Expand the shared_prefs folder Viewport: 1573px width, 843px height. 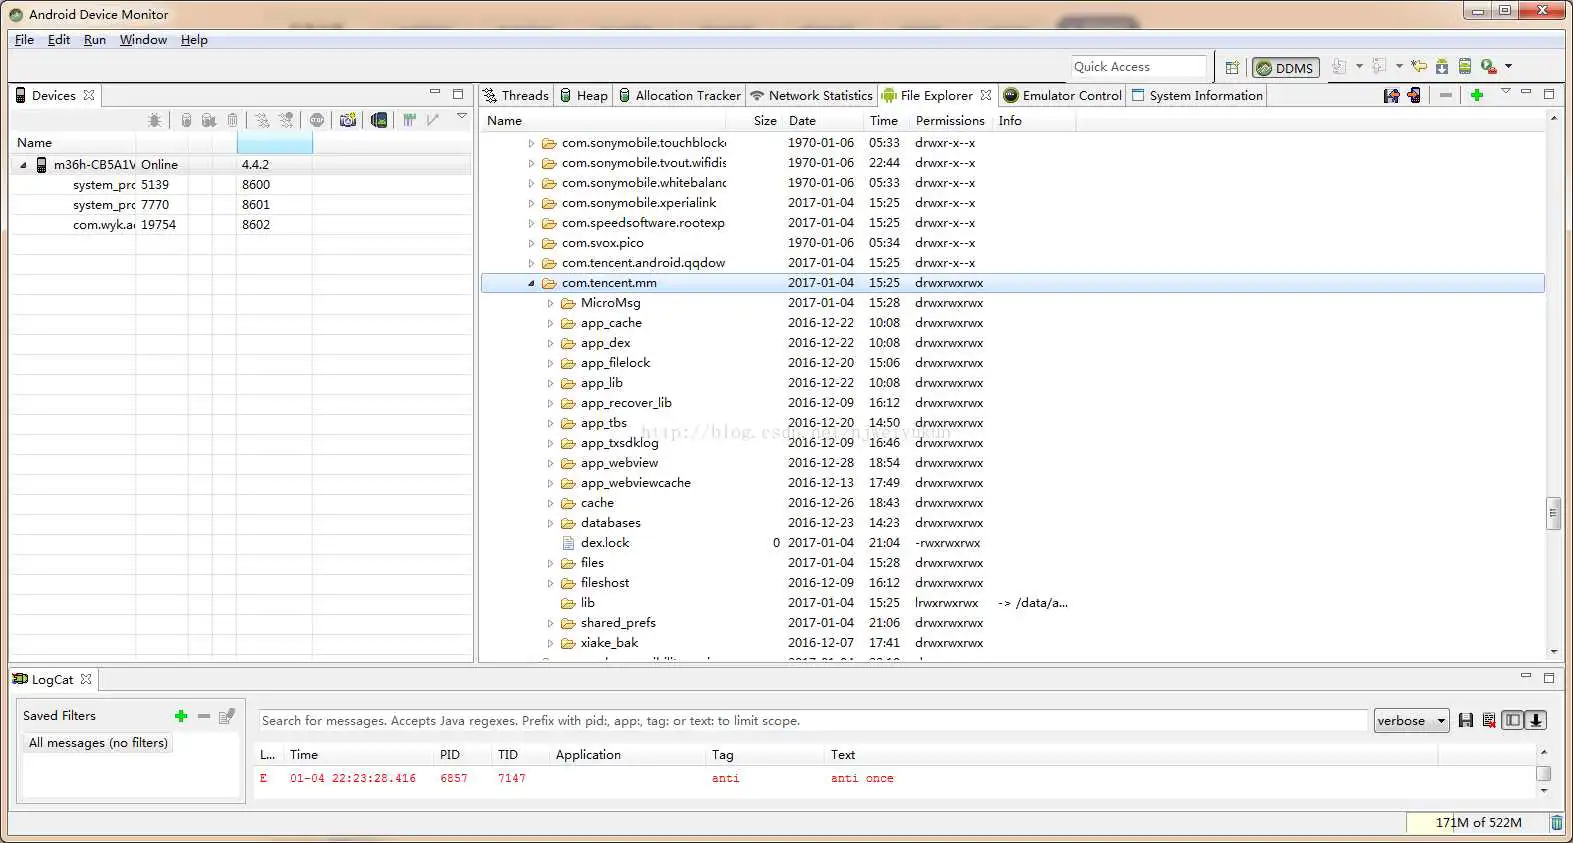550,623
